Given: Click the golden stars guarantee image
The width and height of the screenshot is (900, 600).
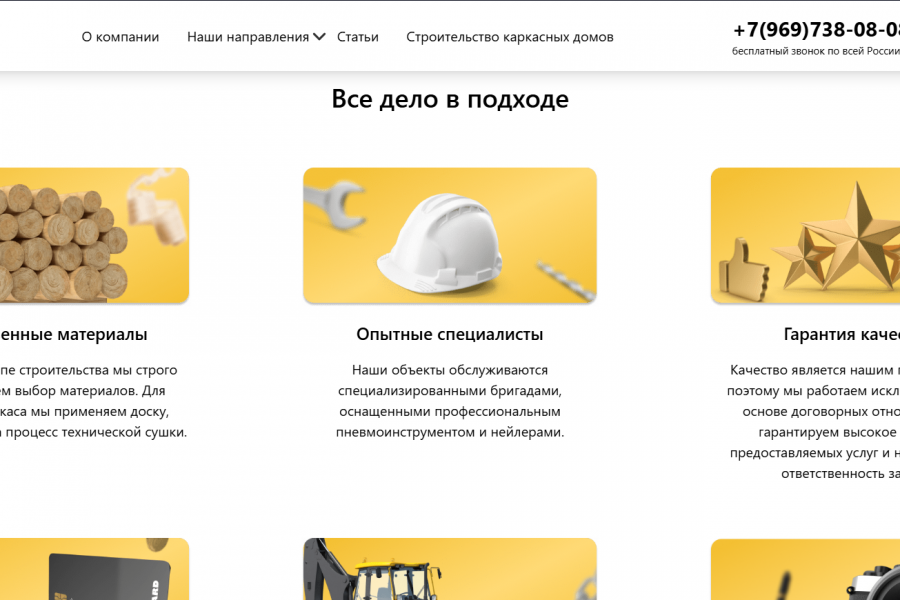Looking at the screenshot, I should [x=805, y=235].
